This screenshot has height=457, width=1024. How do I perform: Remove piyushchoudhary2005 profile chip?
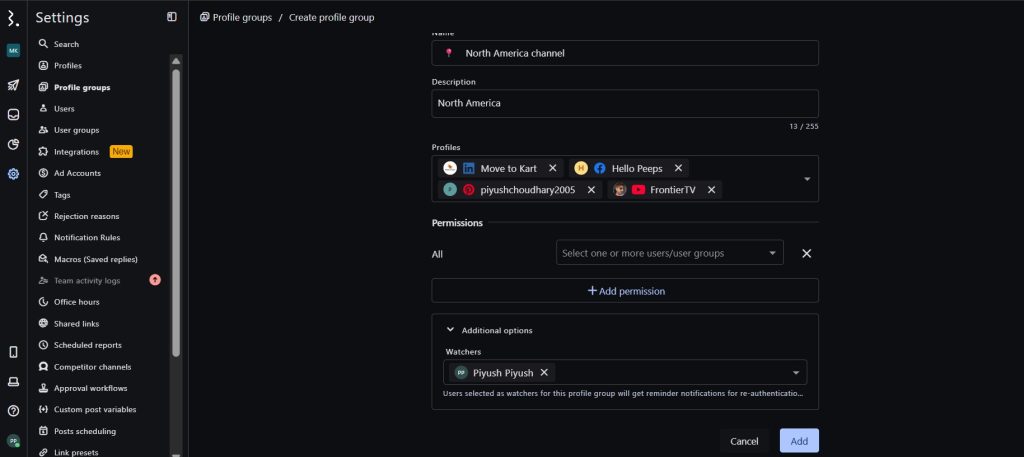(x=591, y=189)
